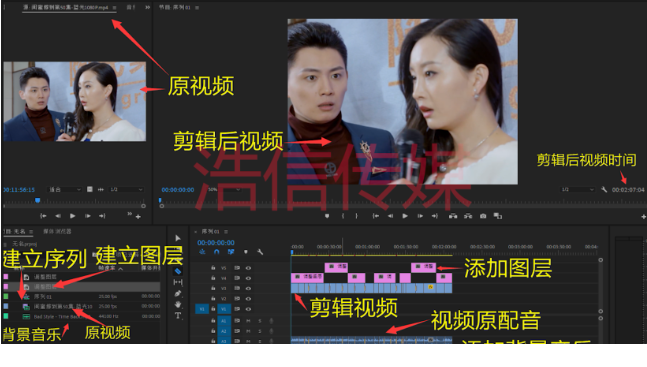The width and height of the screenshot is (647, 367).
Task: Select the Type tool
Action: [178, 315]
